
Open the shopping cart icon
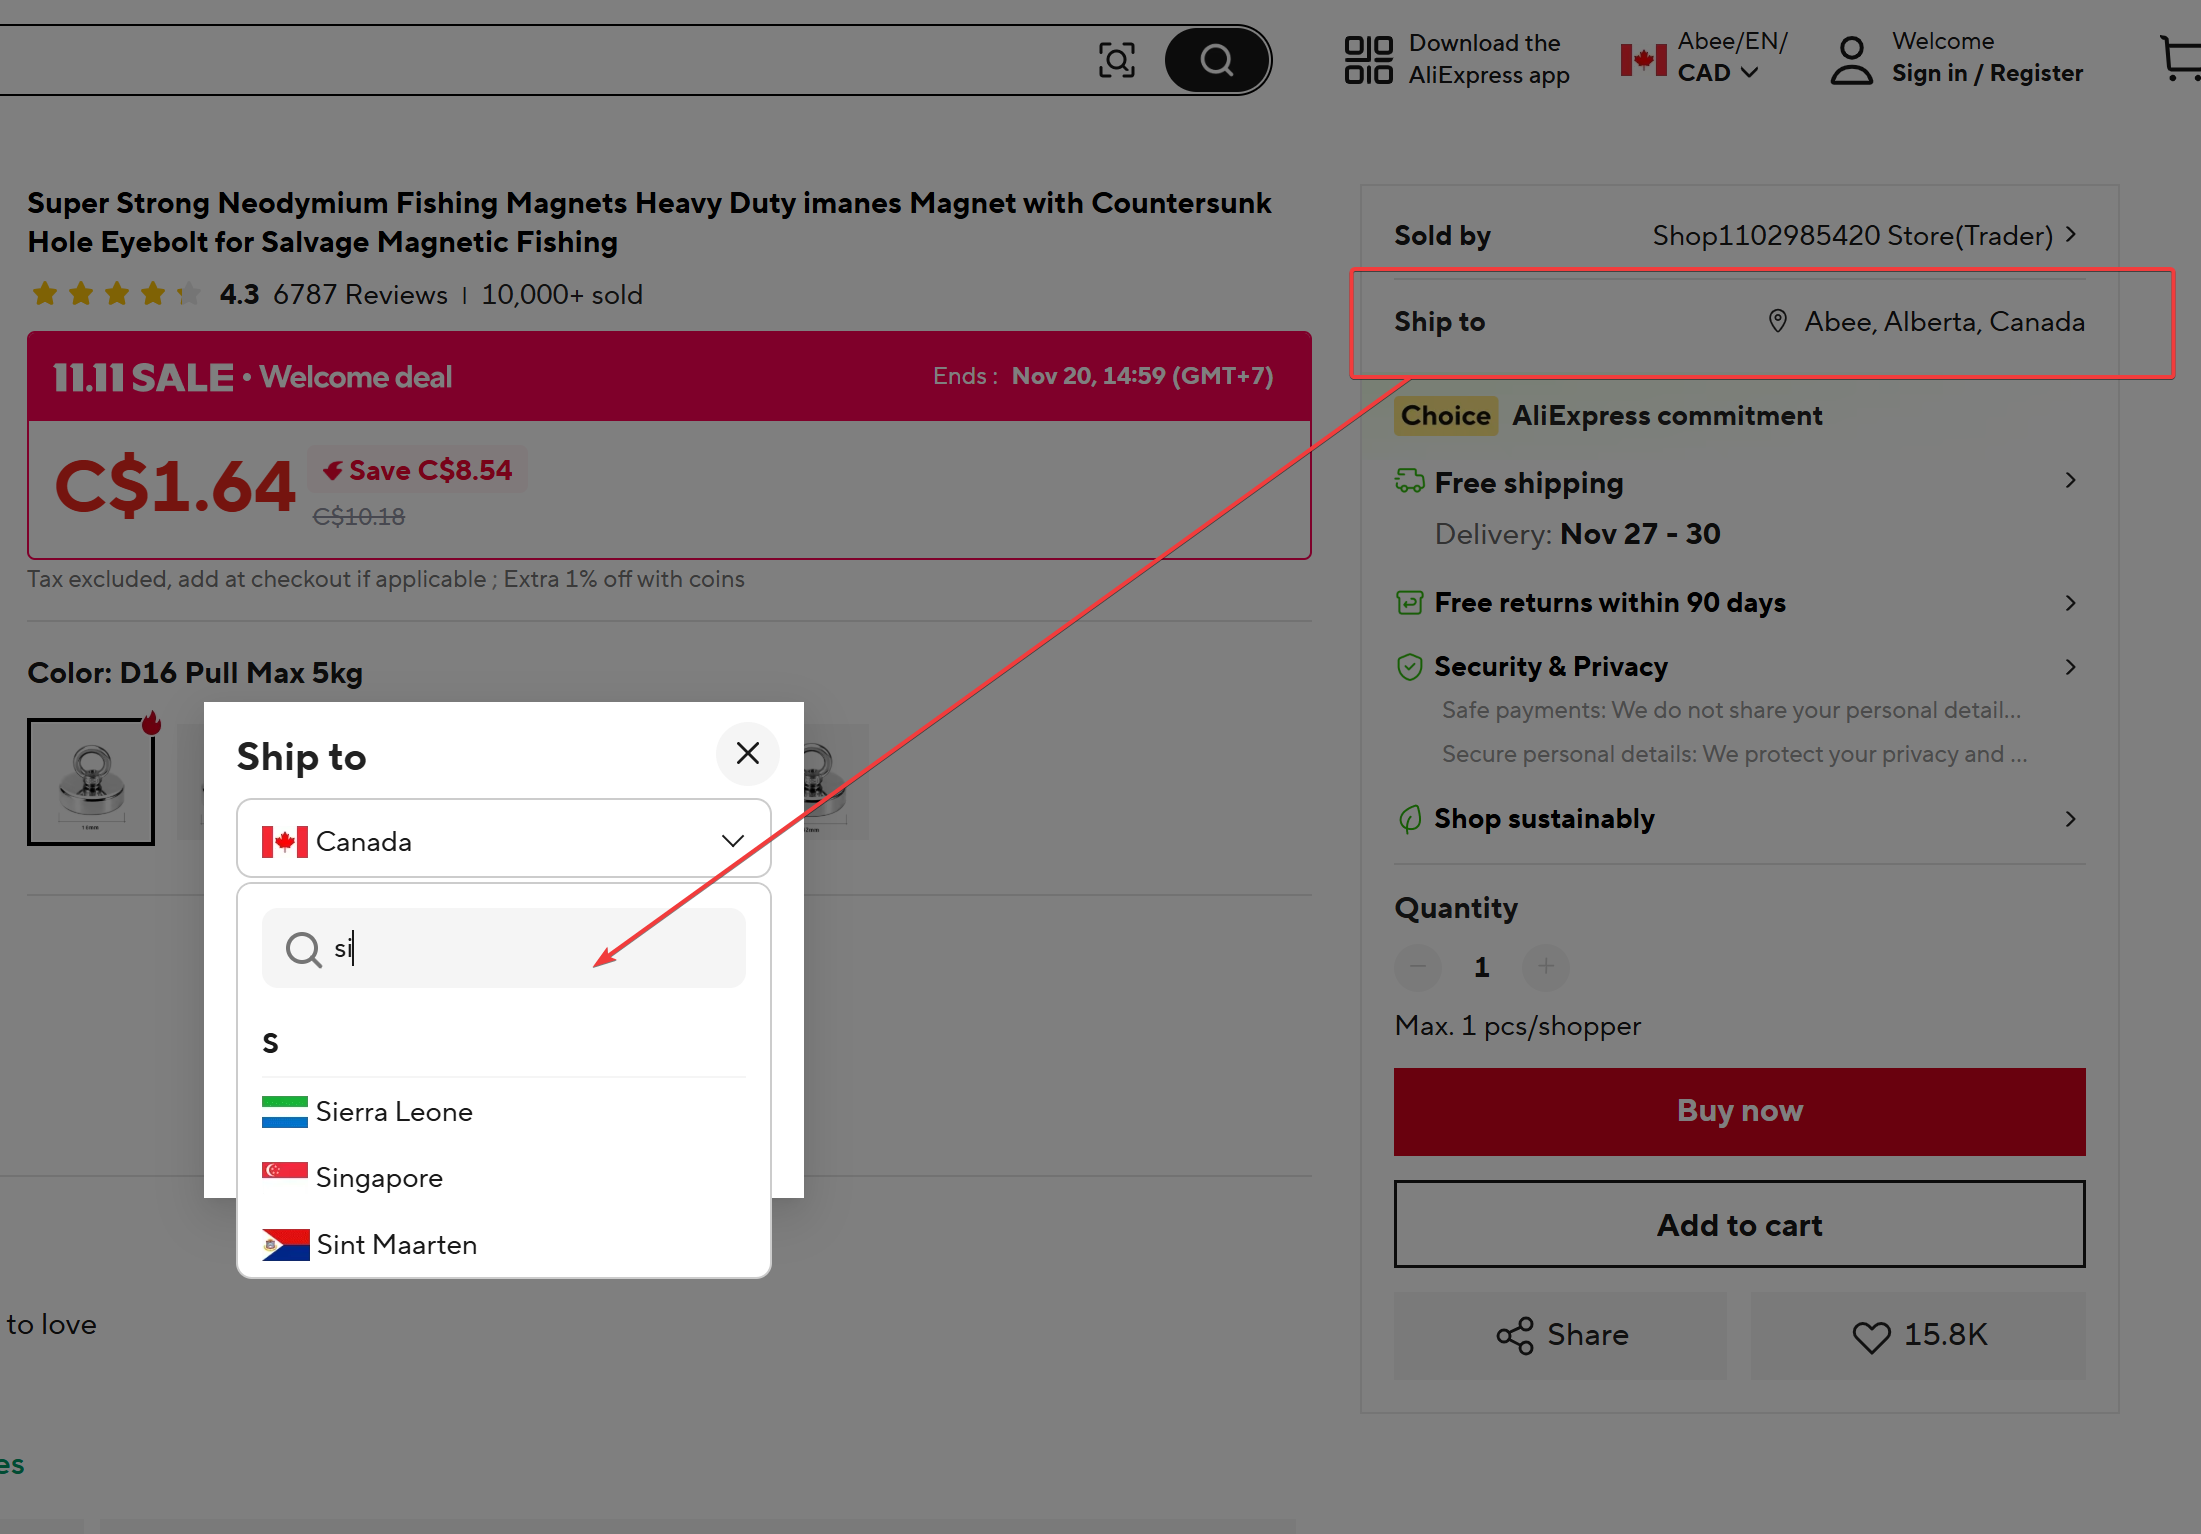point(2180,58)
